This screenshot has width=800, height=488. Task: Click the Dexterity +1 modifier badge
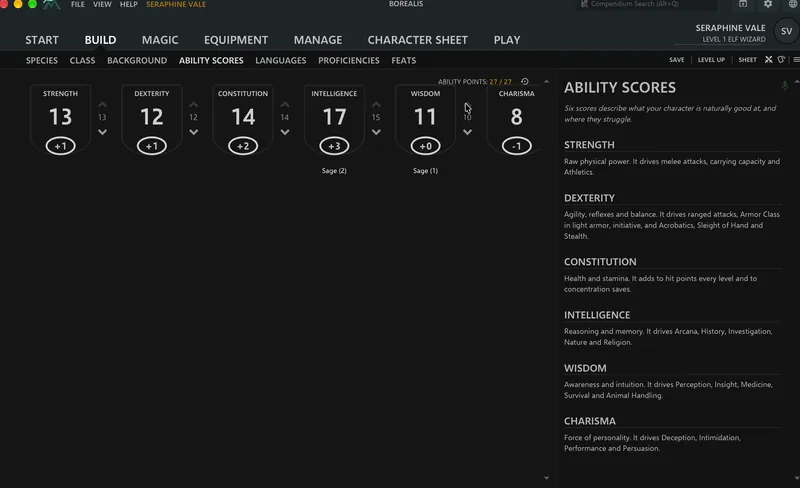tap(152, 146)
